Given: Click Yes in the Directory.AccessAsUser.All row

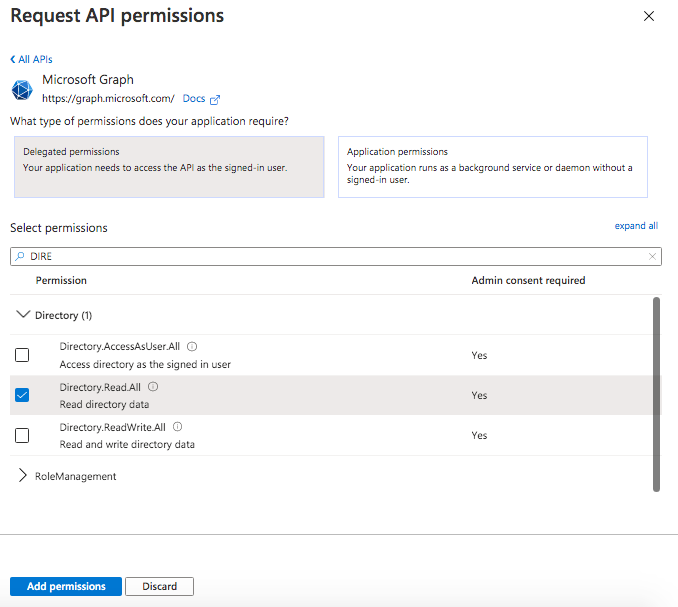Looking at the screenshot, I should point(479,355).
